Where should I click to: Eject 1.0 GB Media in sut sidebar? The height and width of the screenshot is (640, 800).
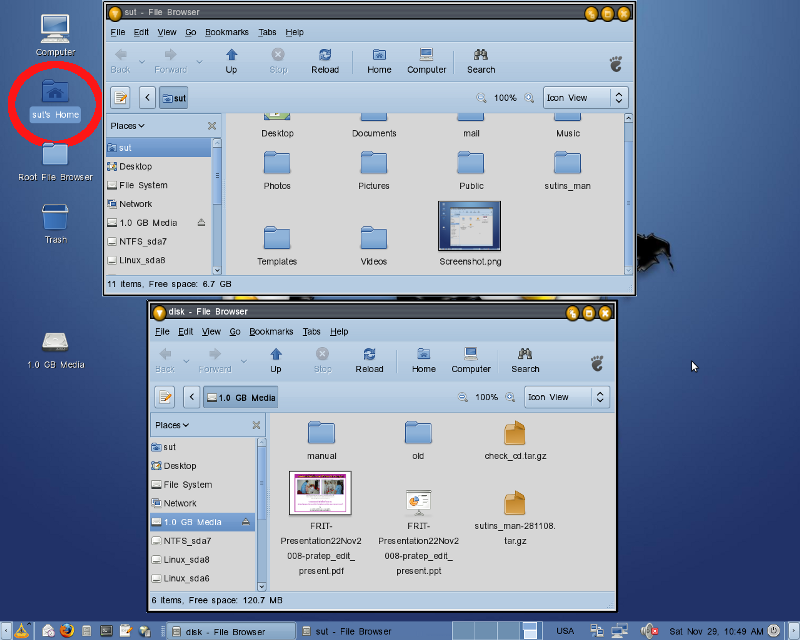point(202,223)
